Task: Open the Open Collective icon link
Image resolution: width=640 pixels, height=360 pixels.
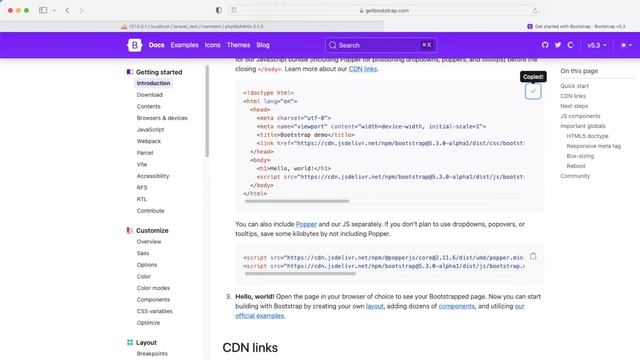Action: click(x=570, y=45)
